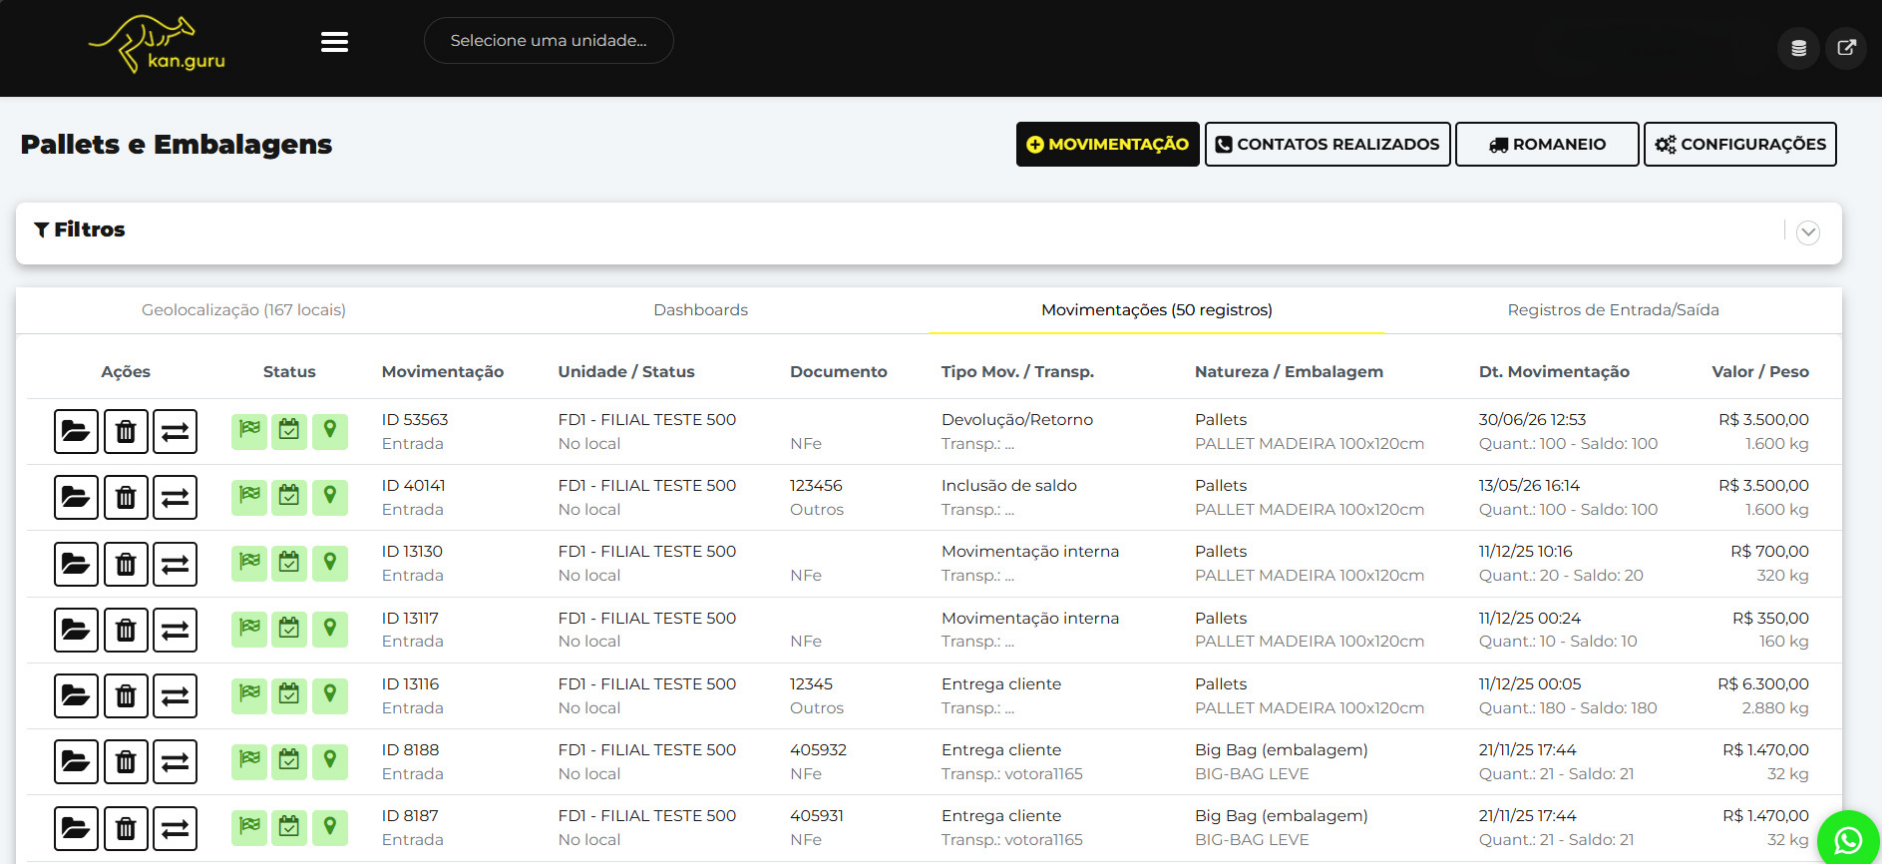Click document number 123456
This screenshot has height=864, width=1882.
(x=816, y=486)
